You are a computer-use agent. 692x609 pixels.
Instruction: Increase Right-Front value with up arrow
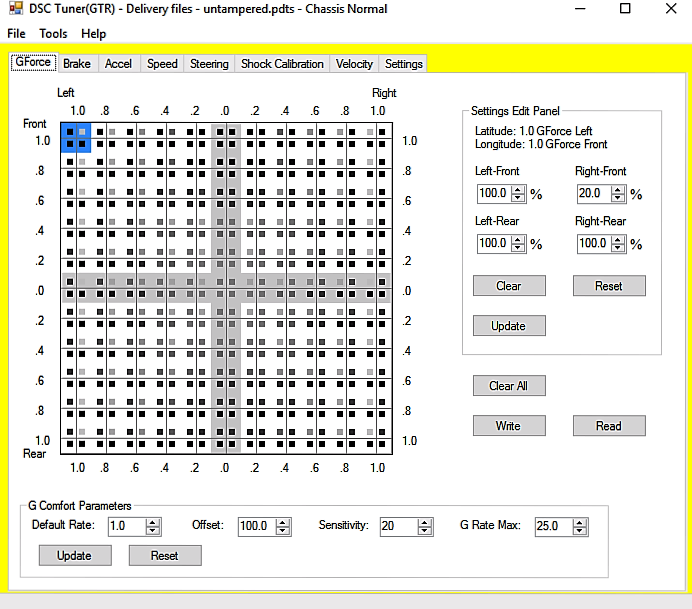point(618,190)
